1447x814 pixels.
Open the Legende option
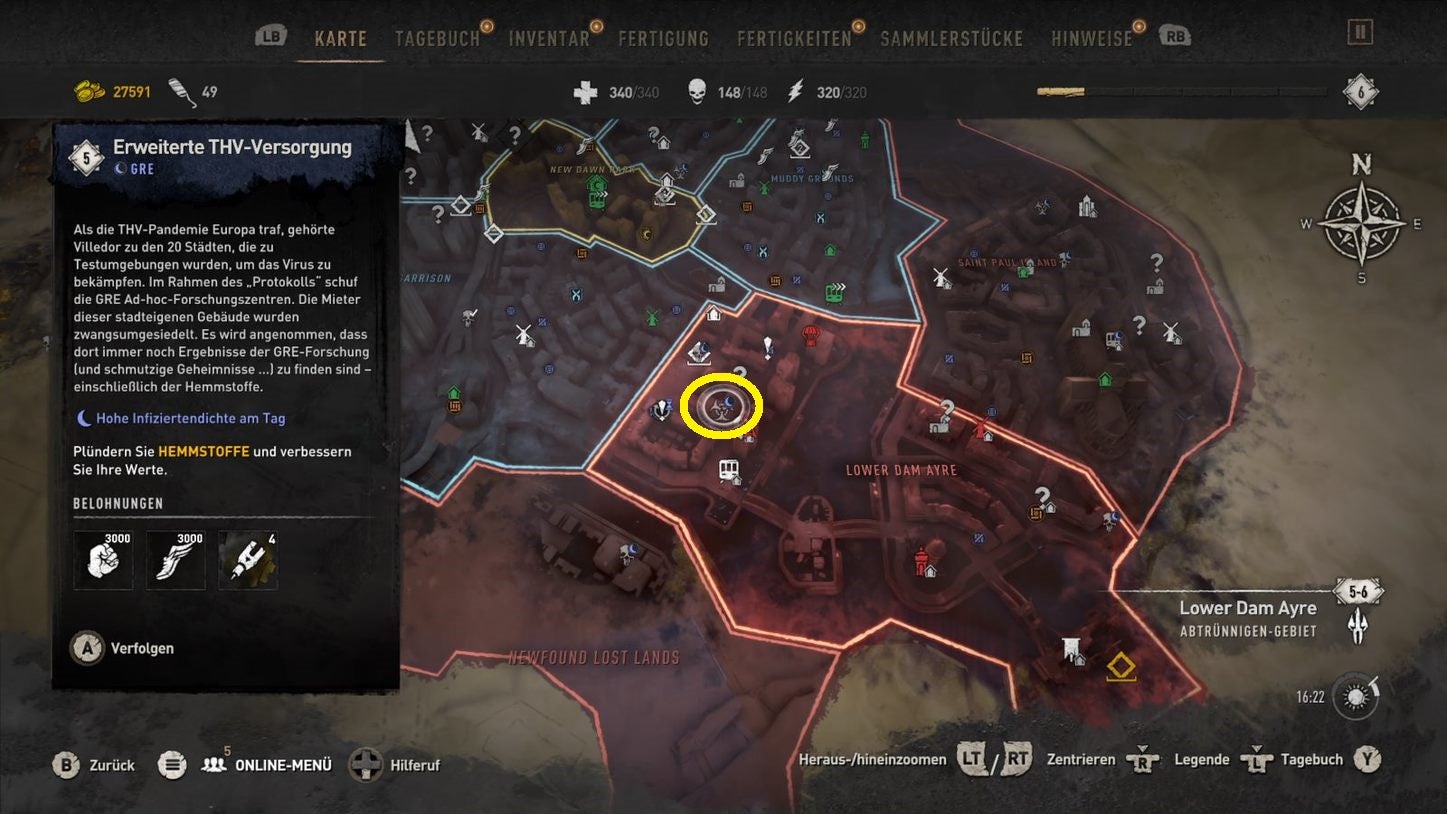click(1201, 760)
